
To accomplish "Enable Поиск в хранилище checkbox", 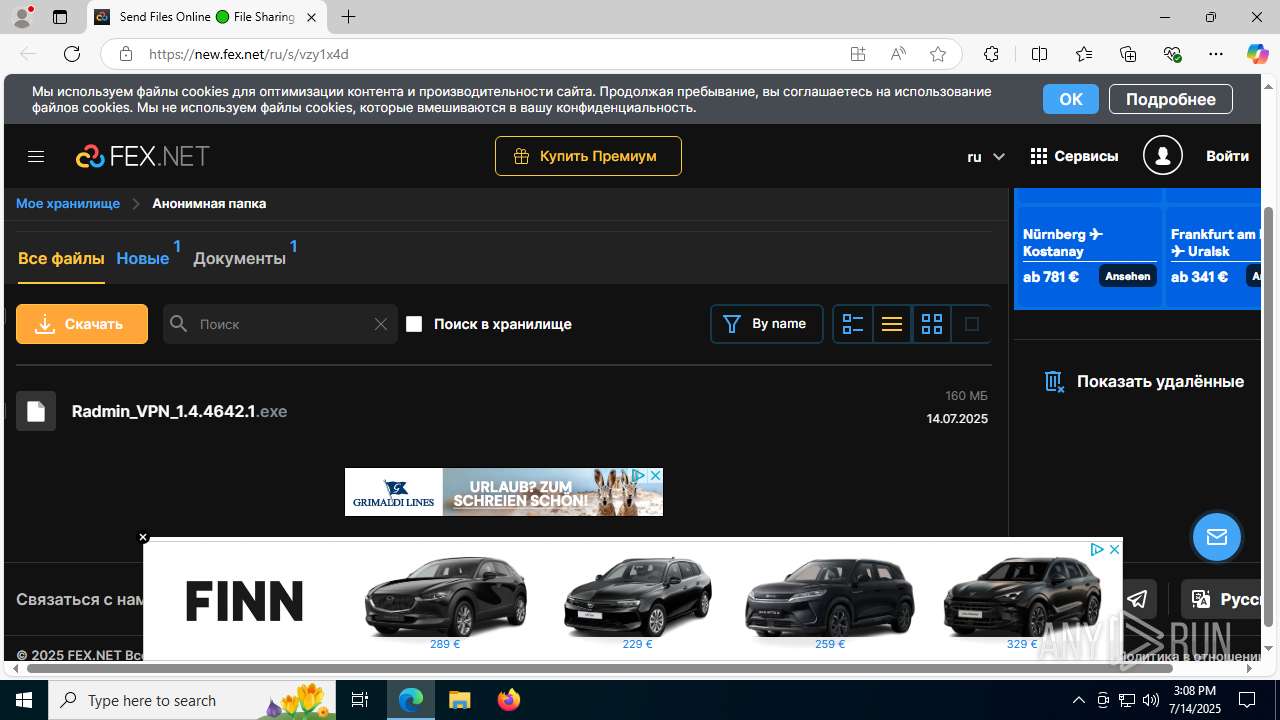I will point(414,324).
